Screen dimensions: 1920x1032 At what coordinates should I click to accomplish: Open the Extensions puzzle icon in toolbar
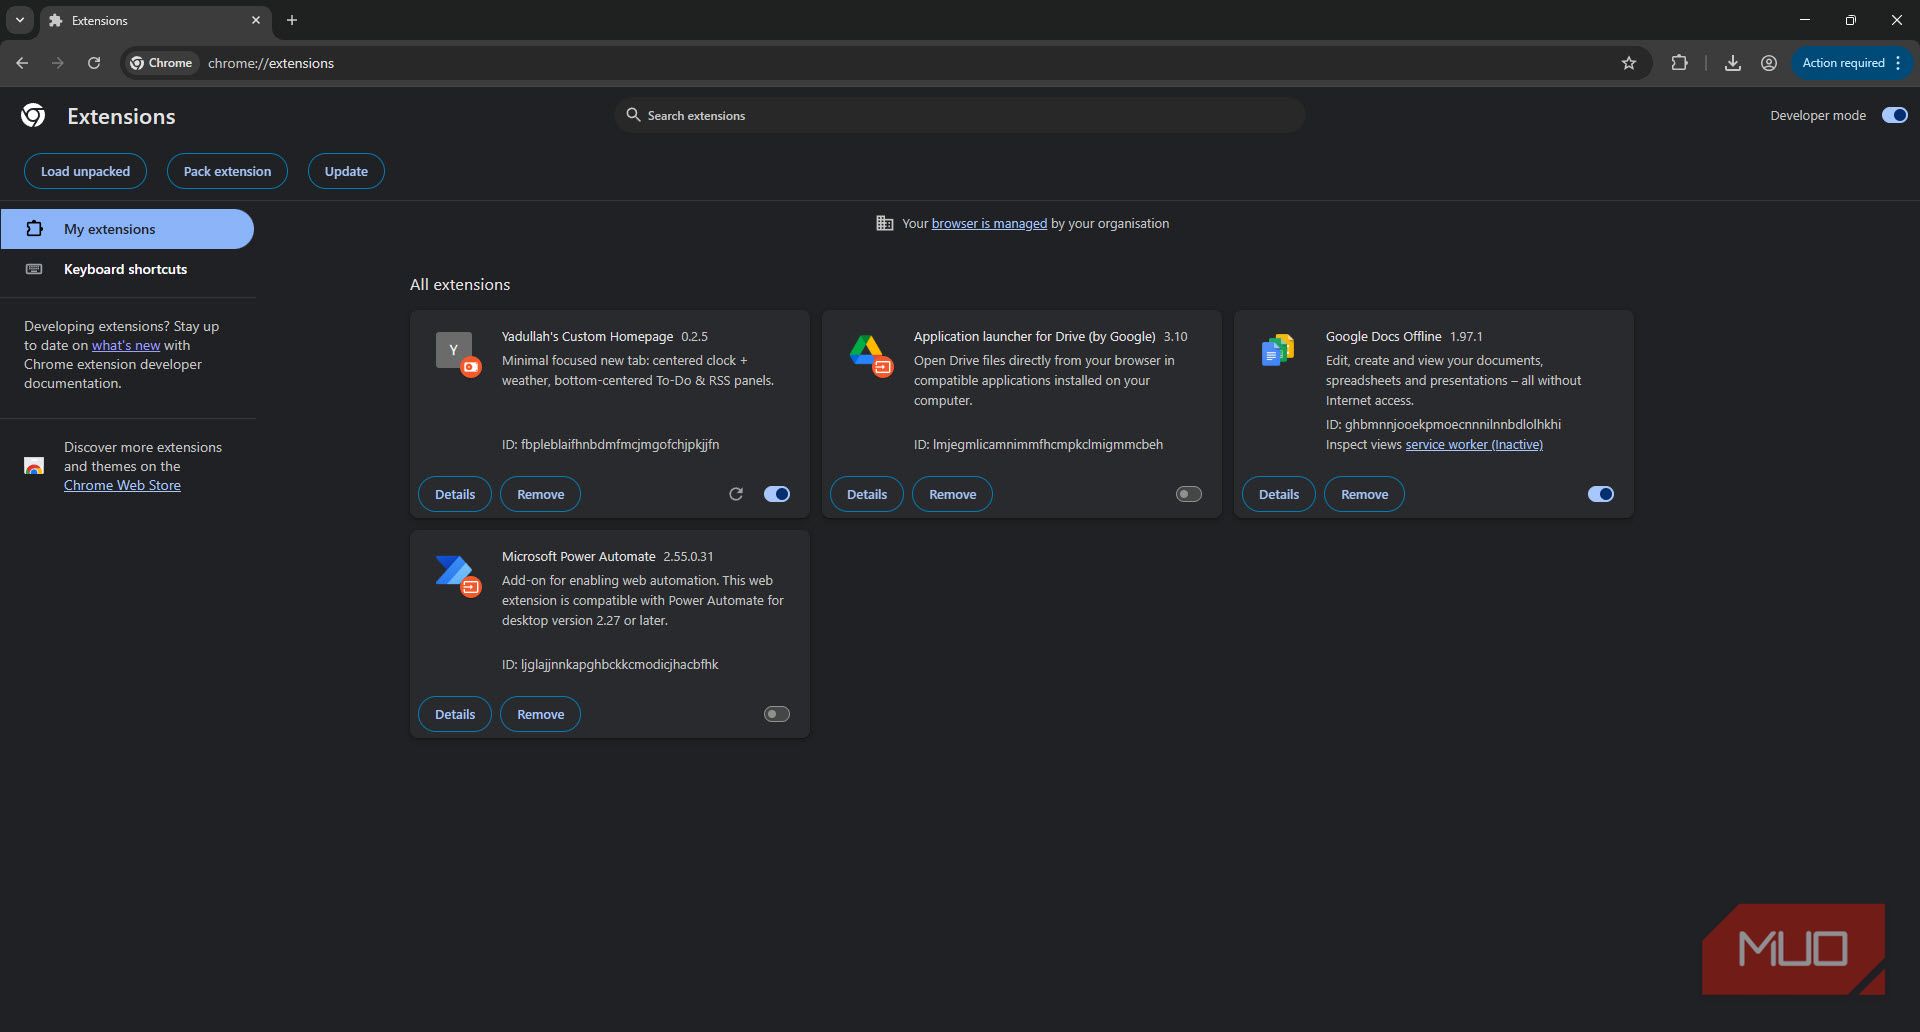tap(1679, 63)
